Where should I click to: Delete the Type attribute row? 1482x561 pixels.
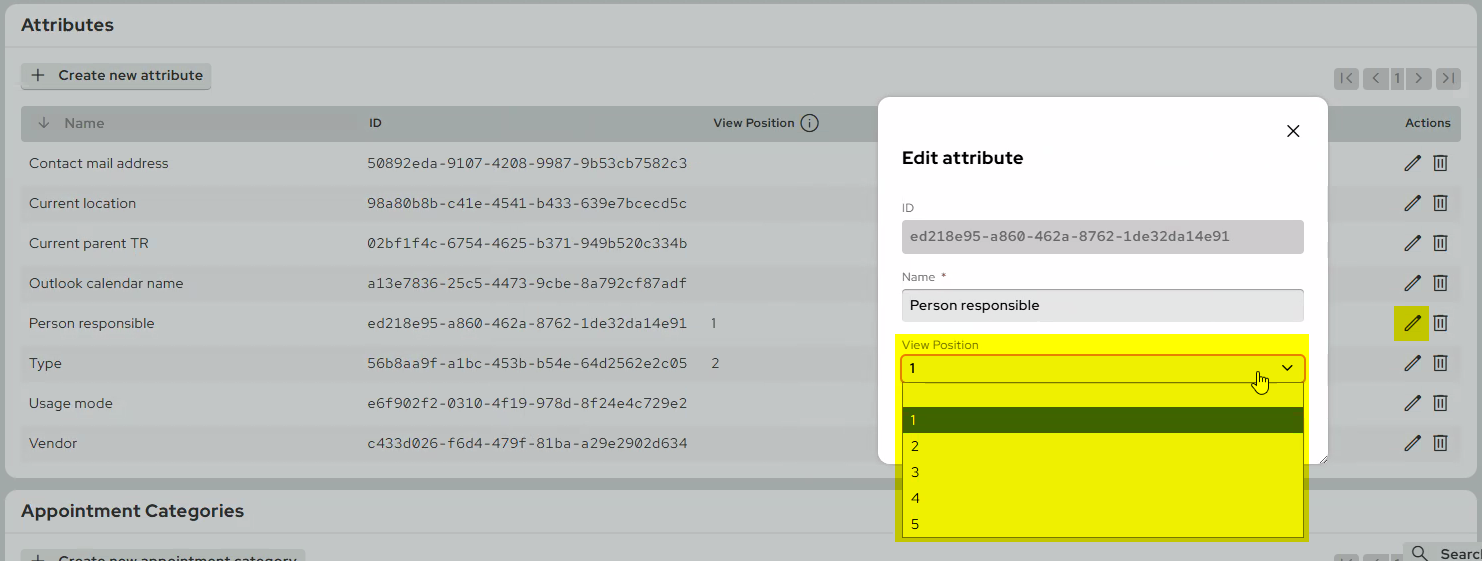coord(1440,363)
